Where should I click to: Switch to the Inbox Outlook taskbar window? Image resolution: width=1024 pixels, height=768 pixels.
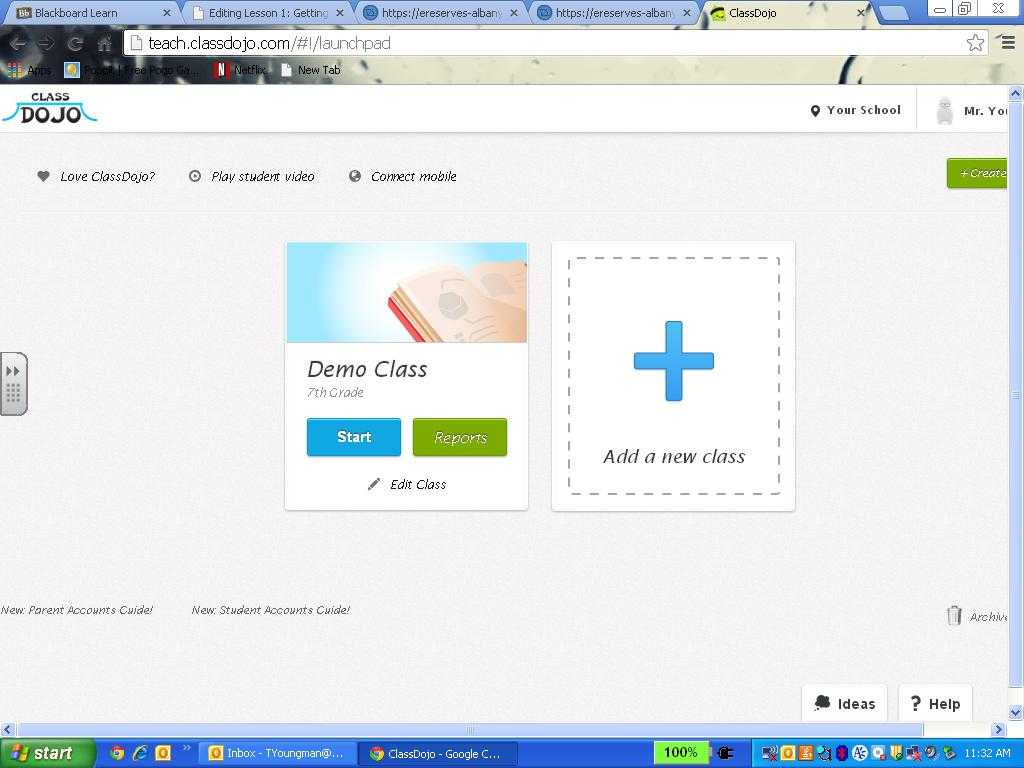coord(278,753)
